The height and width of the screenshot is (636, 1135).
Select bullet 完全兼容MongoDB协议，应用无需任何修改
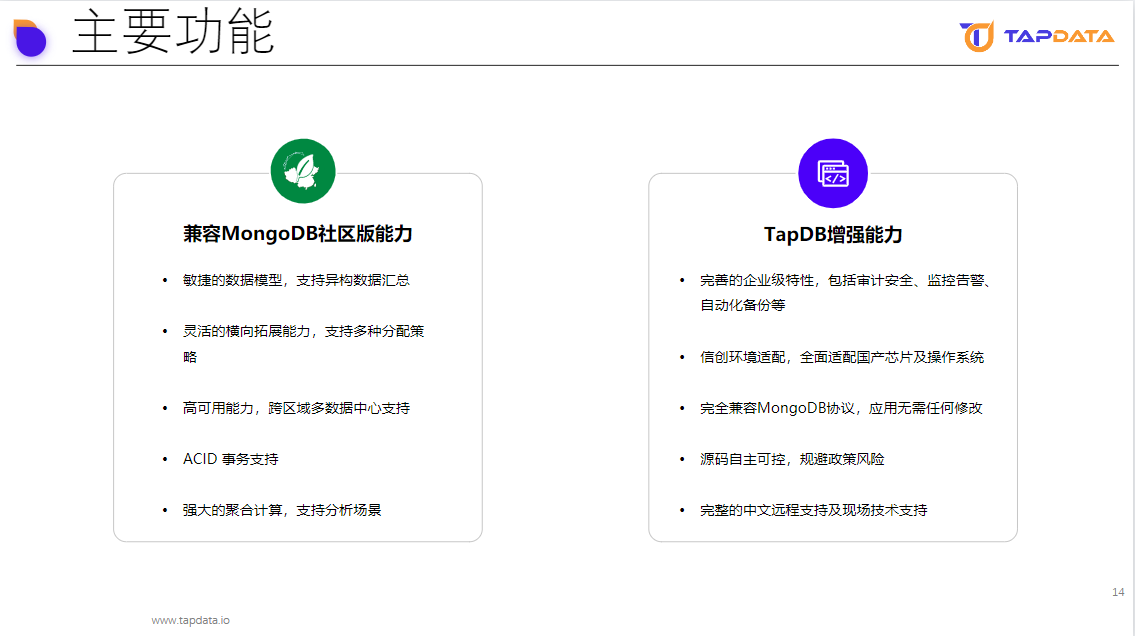841,408
